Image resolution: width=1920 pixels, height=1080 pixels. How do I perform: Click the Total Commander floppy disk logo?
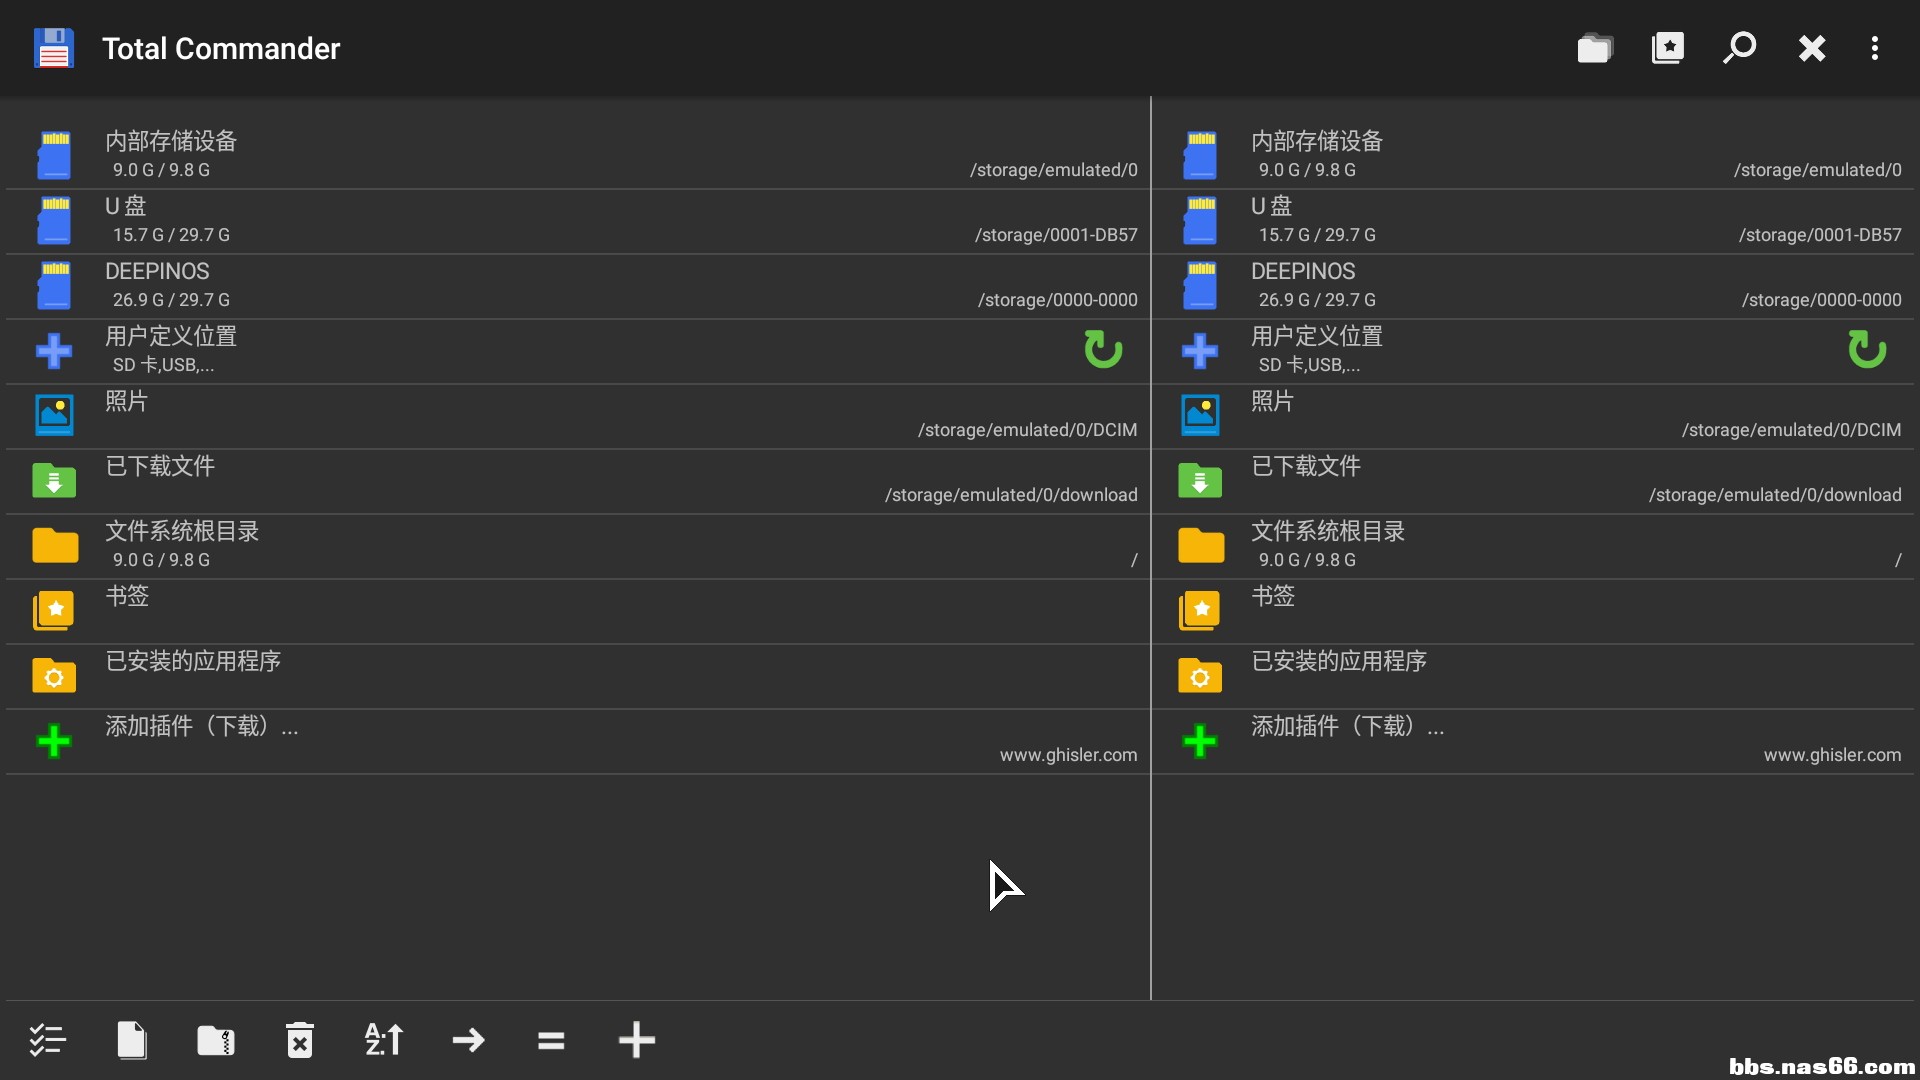54,48
